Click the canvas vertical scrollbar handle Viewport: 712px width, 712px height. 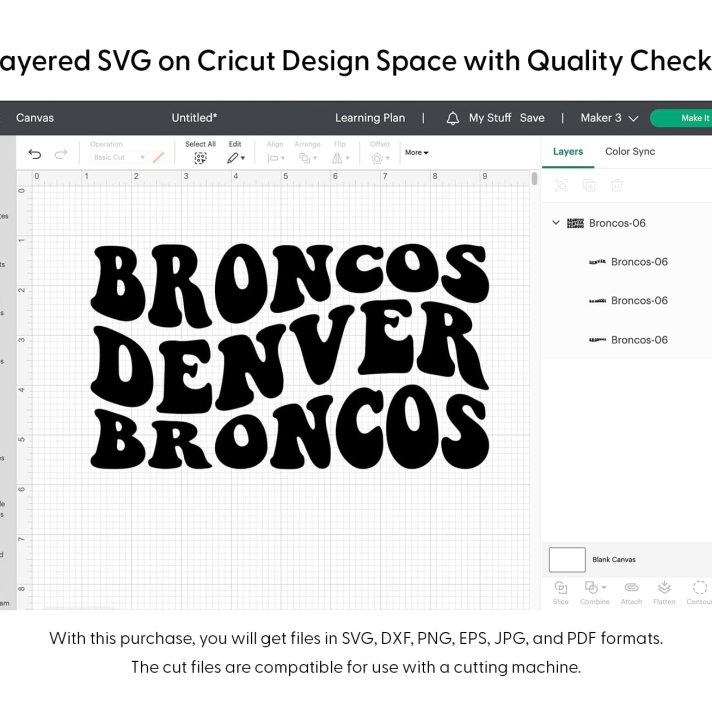534,178
